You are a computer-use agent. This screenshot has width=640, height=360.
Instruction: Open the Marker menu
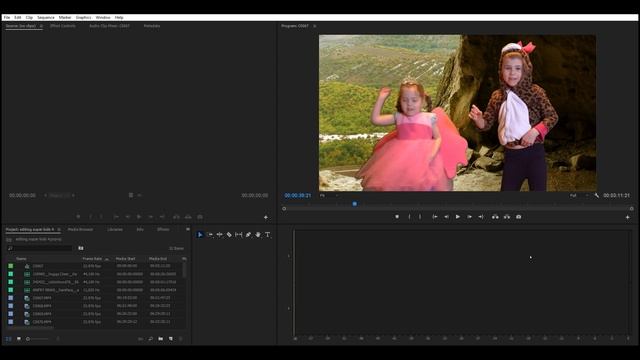pyautogui.click(x=65, y=18)
